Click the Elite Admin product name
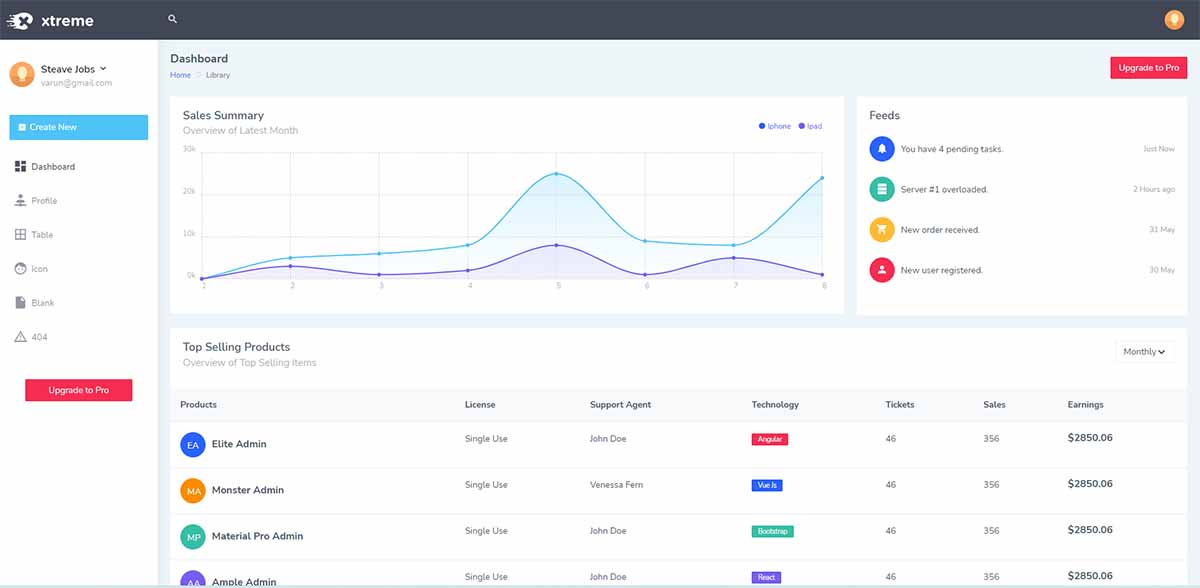Image resolution: width=1200 pixels, height=588 pixels. [239, 444]
